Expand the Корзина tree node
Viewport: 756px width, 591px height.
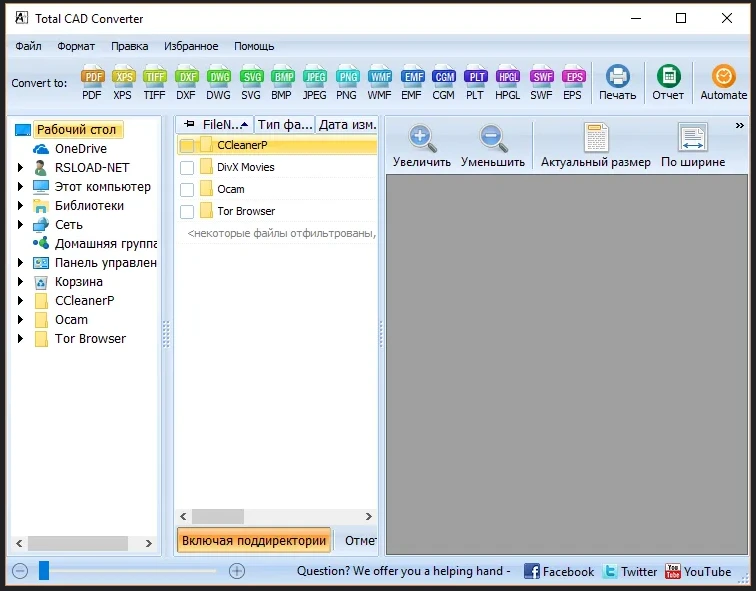pyautogui.click(x=20, y=282)
